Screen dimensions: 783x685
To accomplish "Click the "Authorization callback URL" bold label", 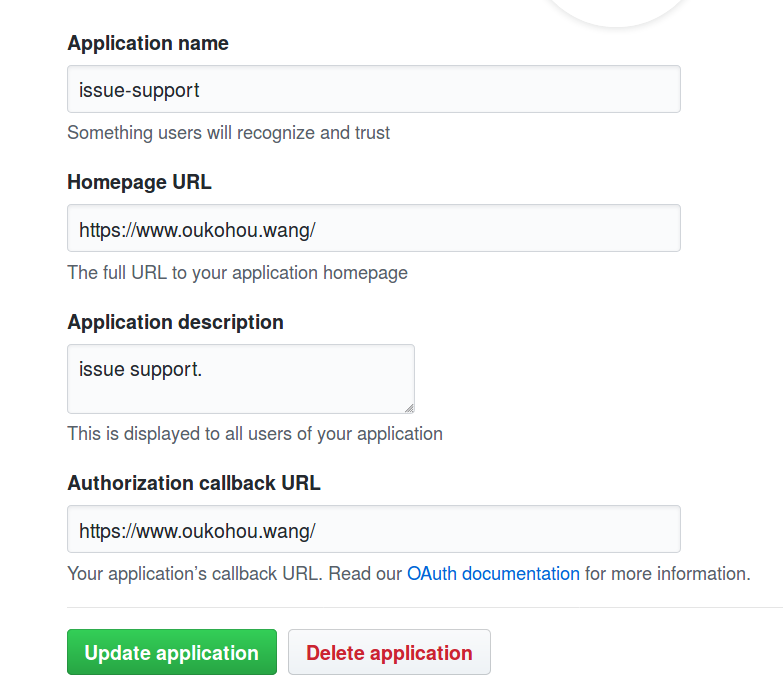I will click(194, 483).
